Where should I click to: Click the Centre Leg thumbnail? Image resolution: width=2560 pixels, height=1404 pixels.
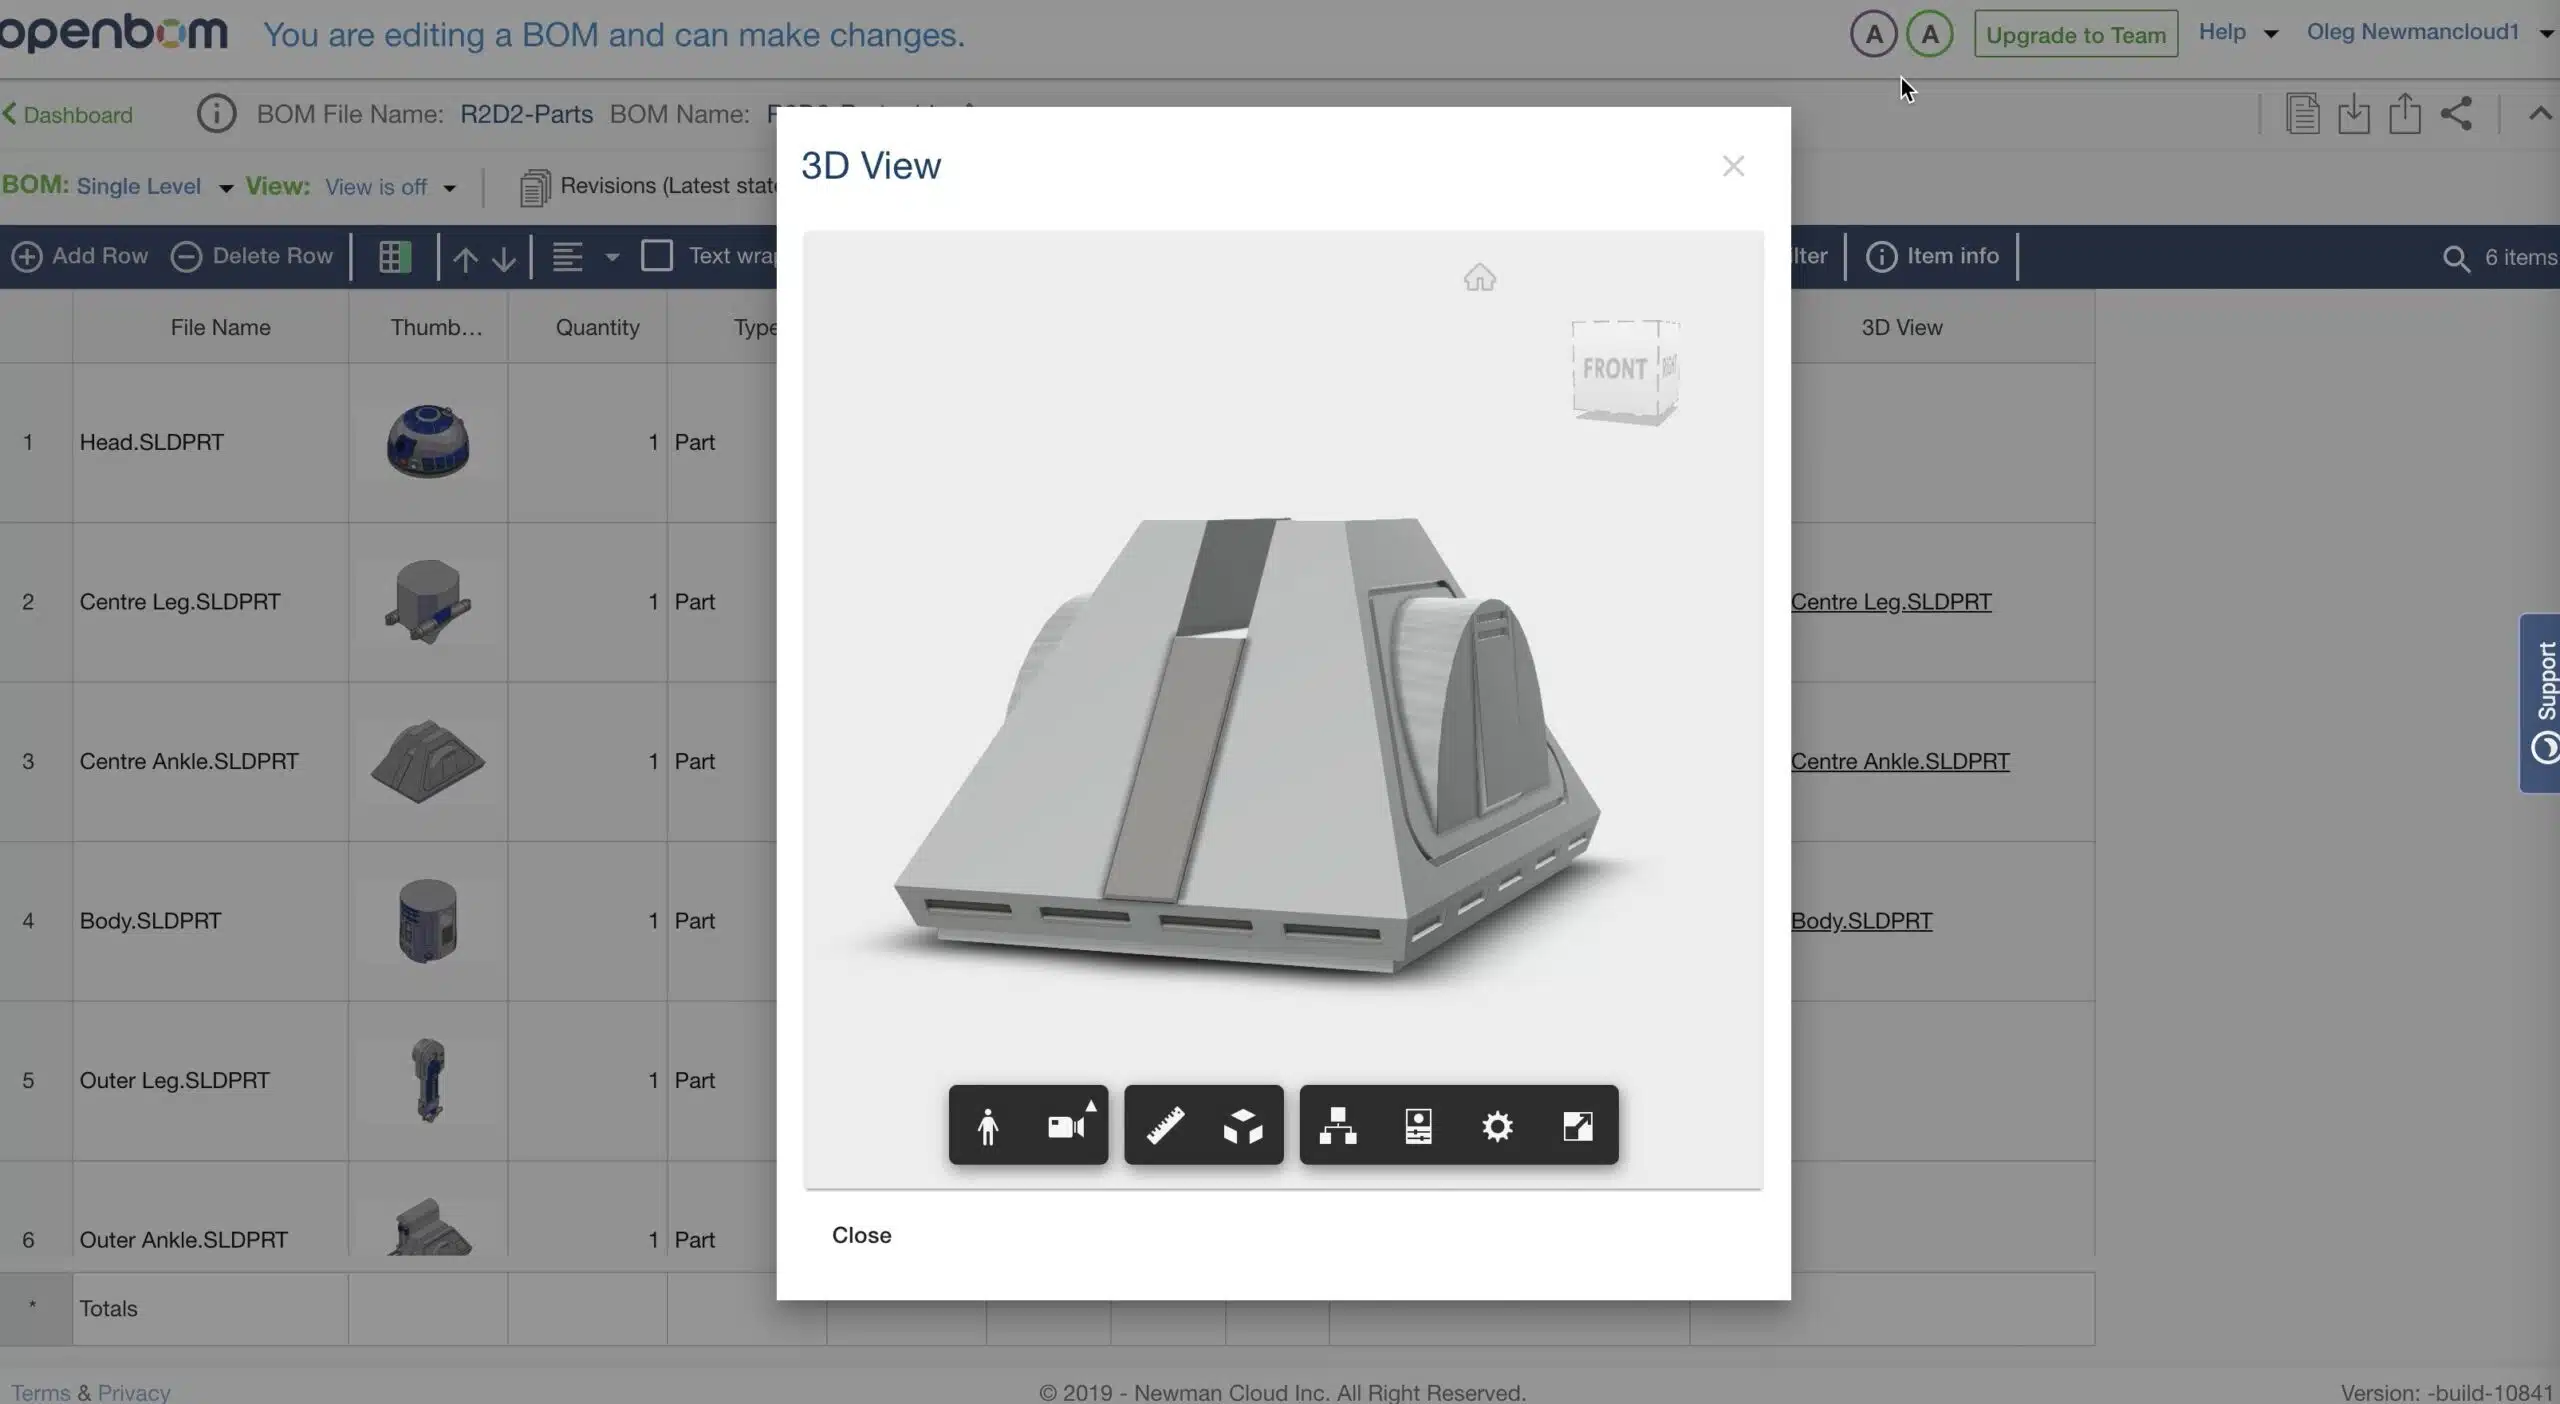coord(427,601)
